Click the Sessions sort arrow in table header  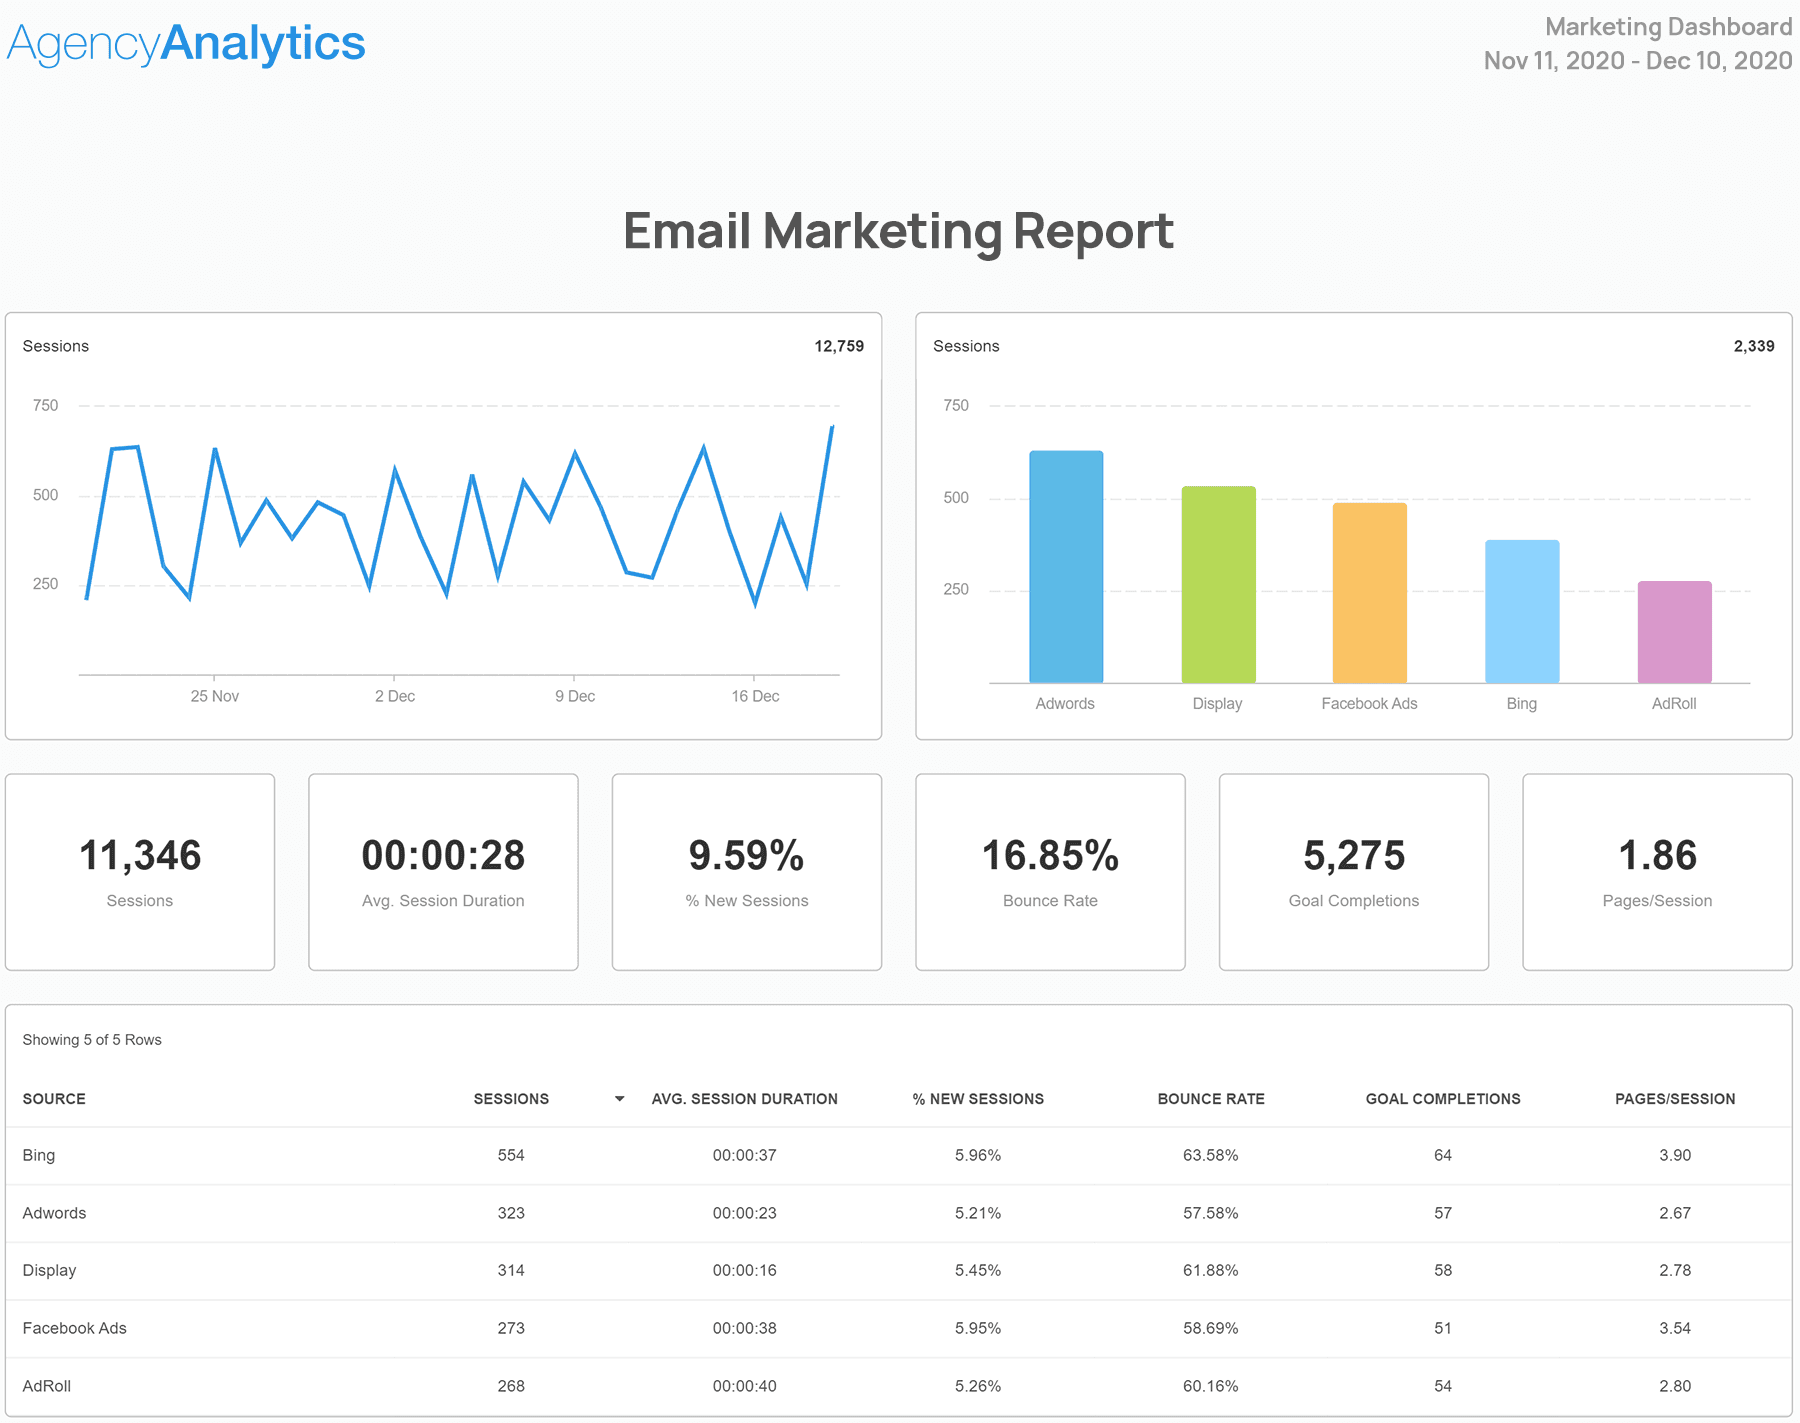click(619, 1099)
